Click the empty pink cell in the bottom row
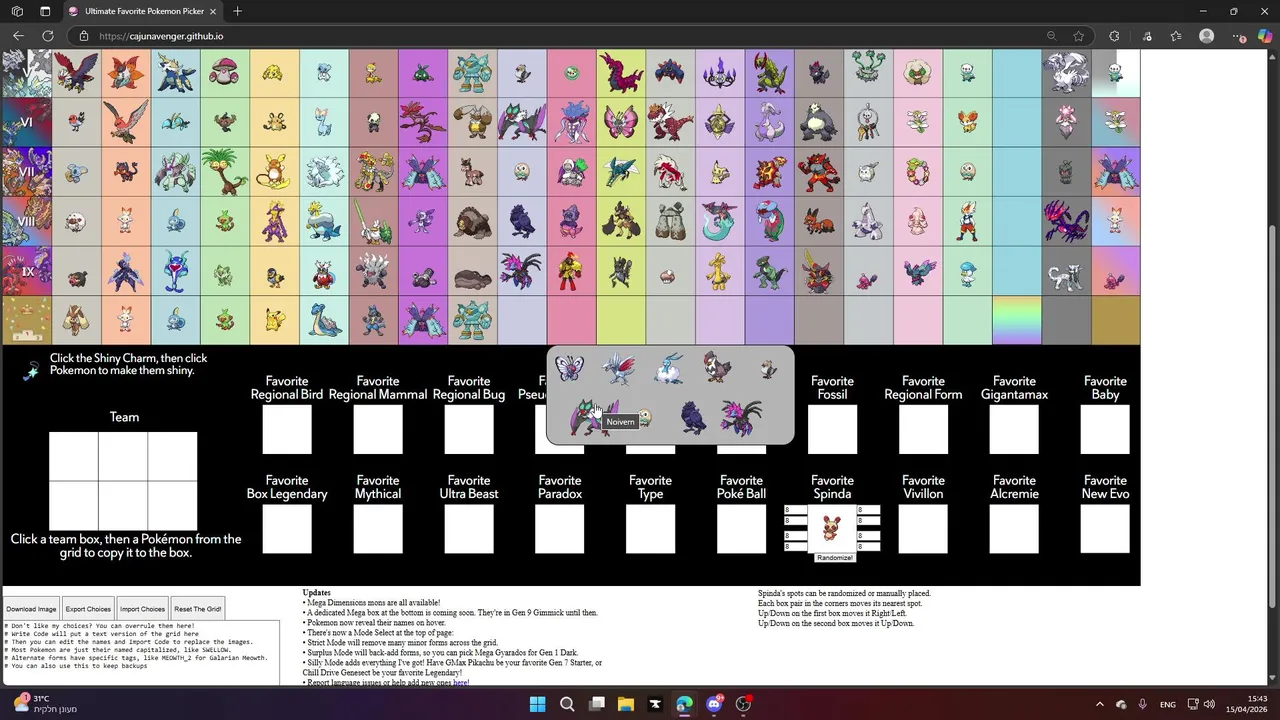The height and width of the screenshot is (720, 1280). point(570,320)
